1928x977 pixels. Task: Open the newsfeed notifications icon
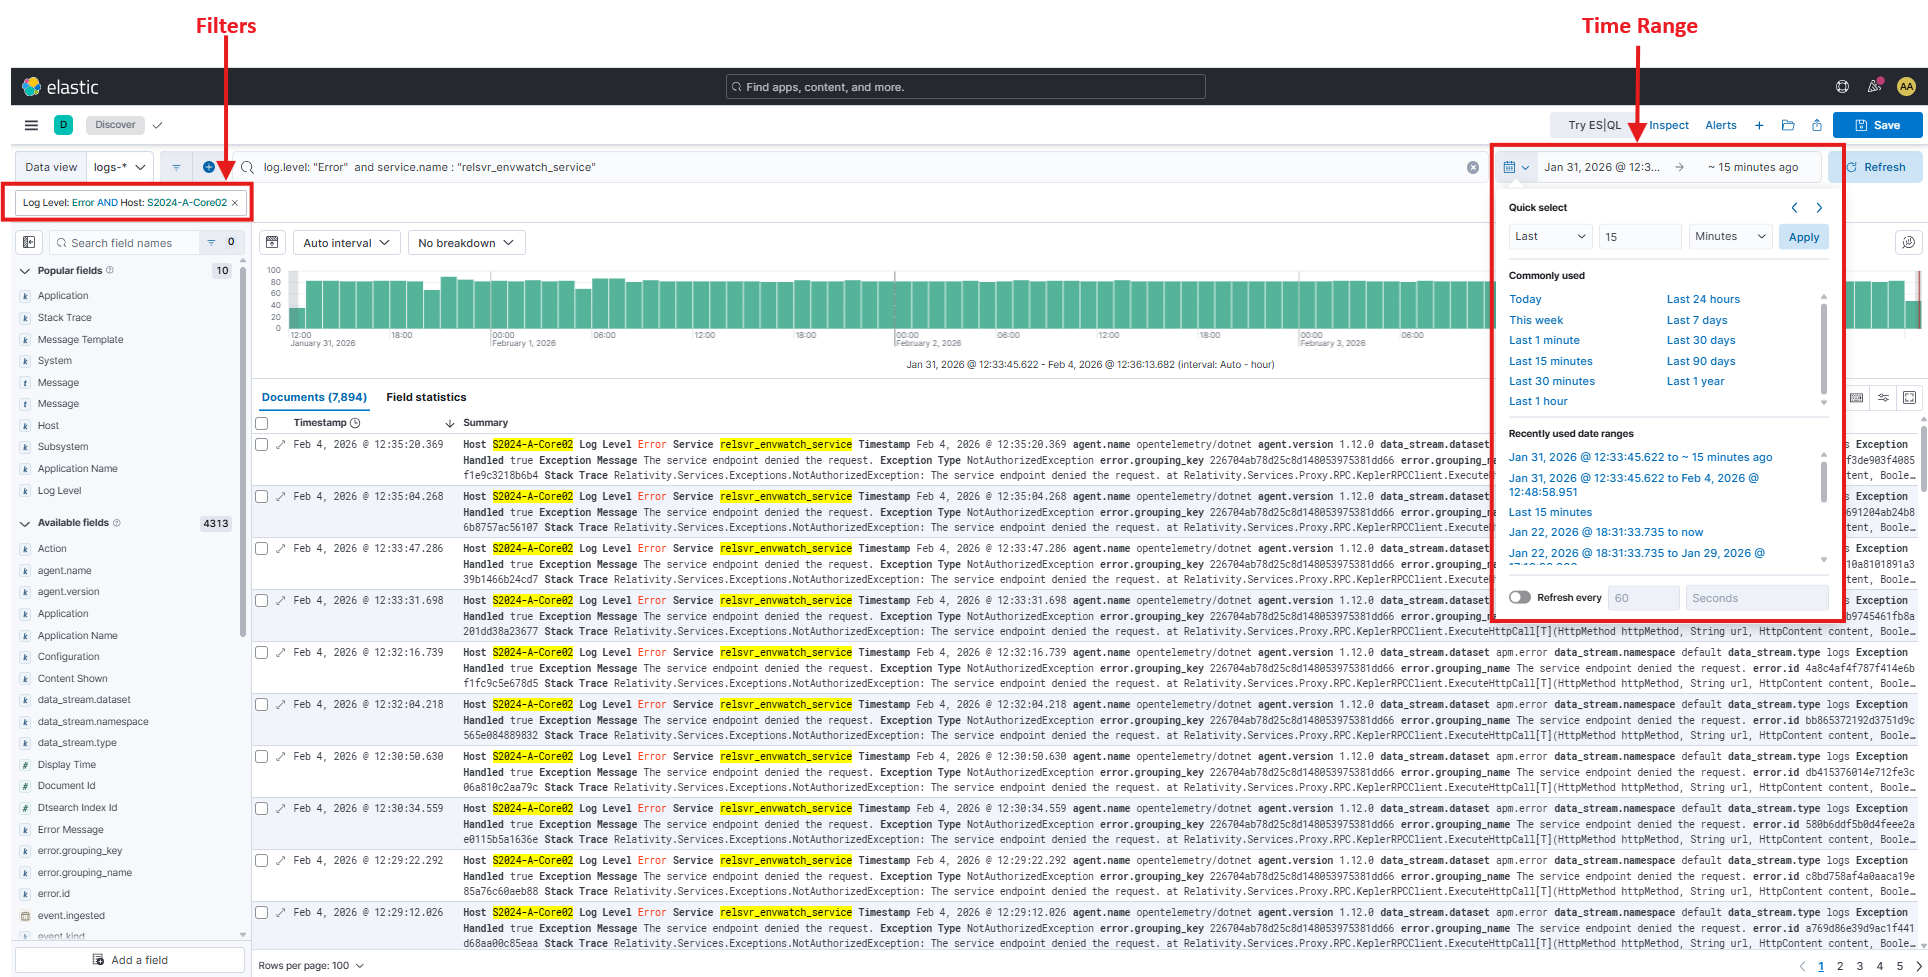coord(1874,87)
